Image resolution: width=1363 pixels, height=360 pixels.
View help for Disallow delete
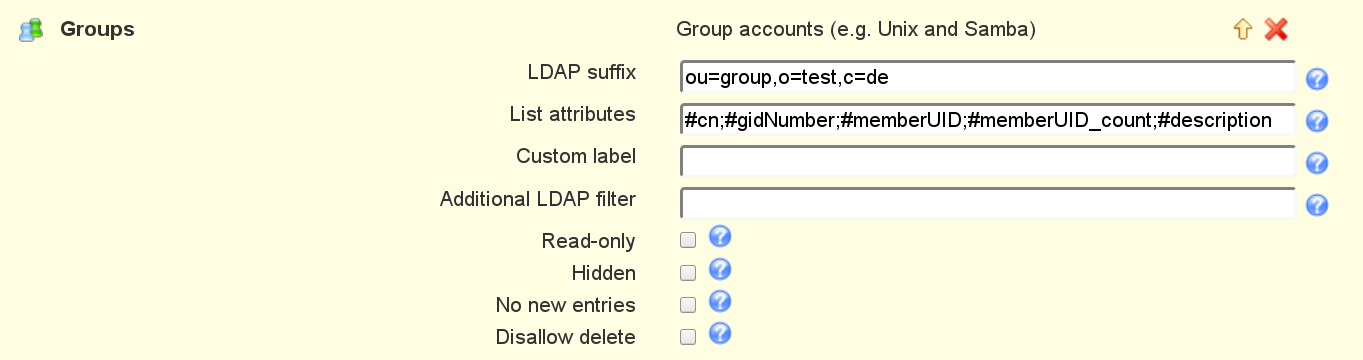720,333
